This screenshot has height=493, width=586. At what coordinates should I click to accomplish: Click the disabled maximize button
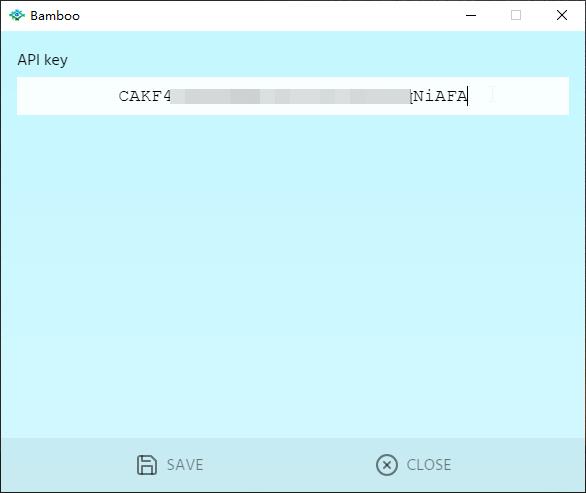[516, 15]
